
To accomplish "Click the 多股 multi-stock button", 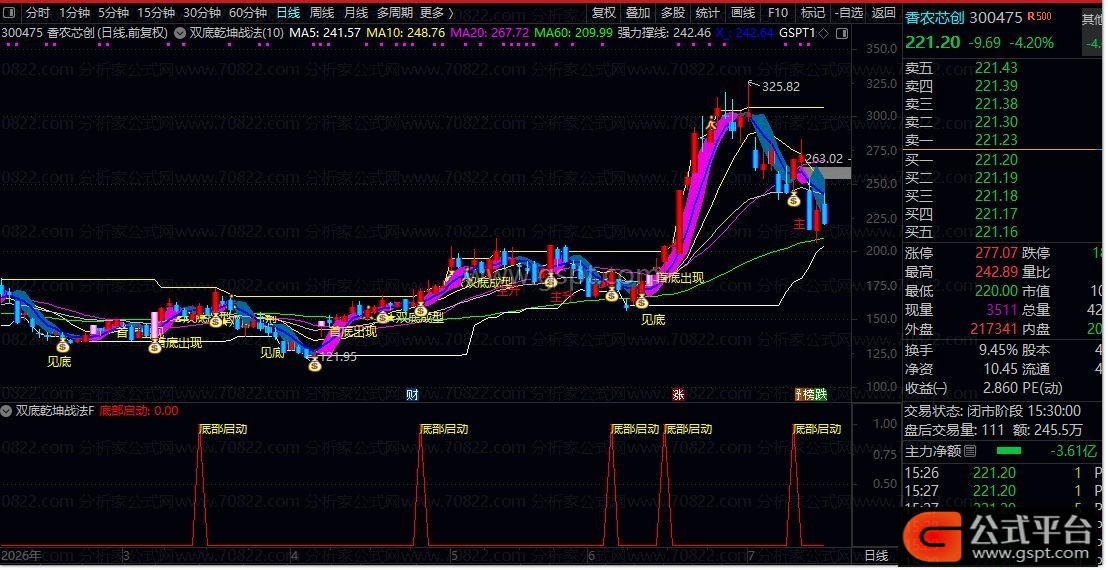I will (x=673, y=13).
